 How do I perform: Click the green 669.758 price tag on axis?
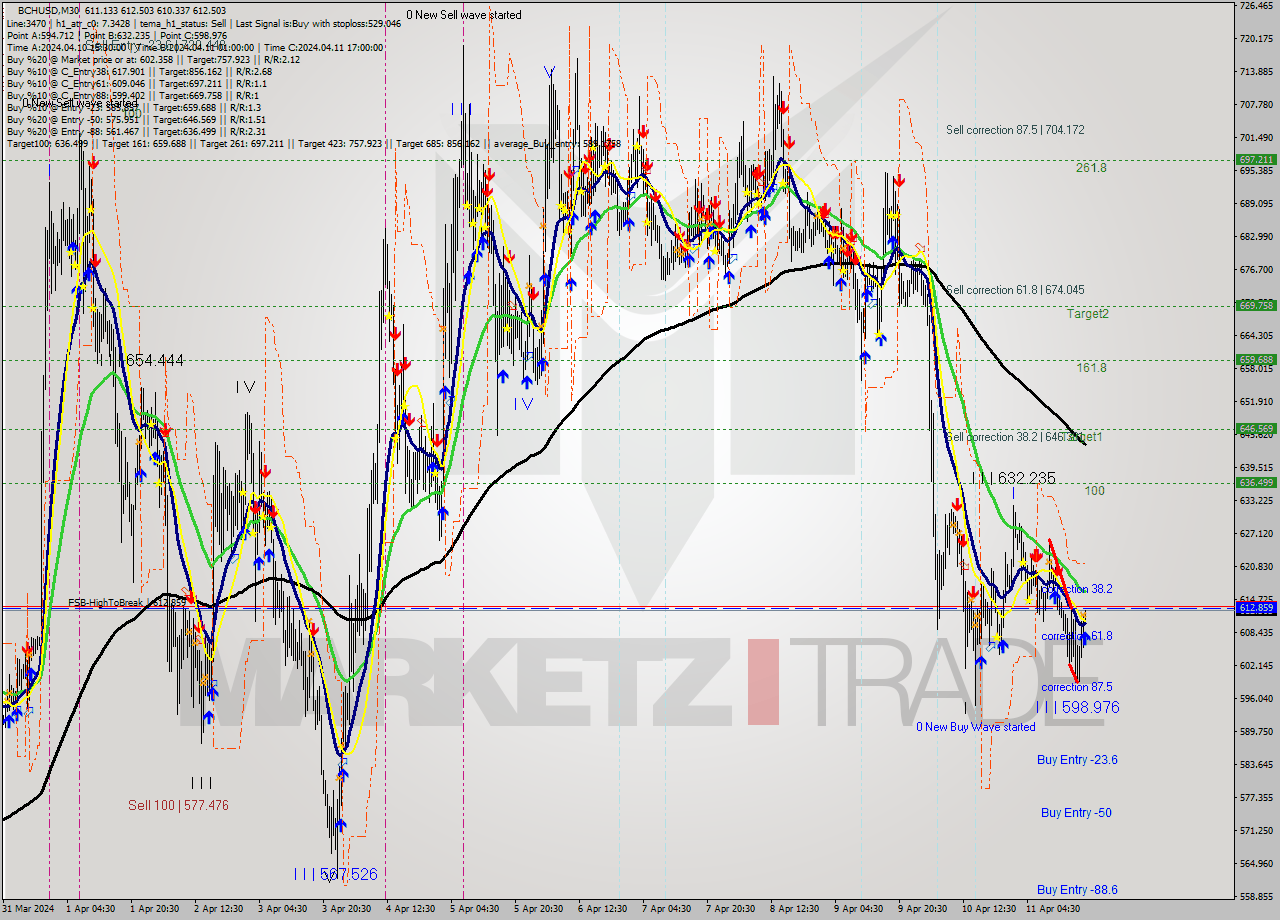(1256, 306)
